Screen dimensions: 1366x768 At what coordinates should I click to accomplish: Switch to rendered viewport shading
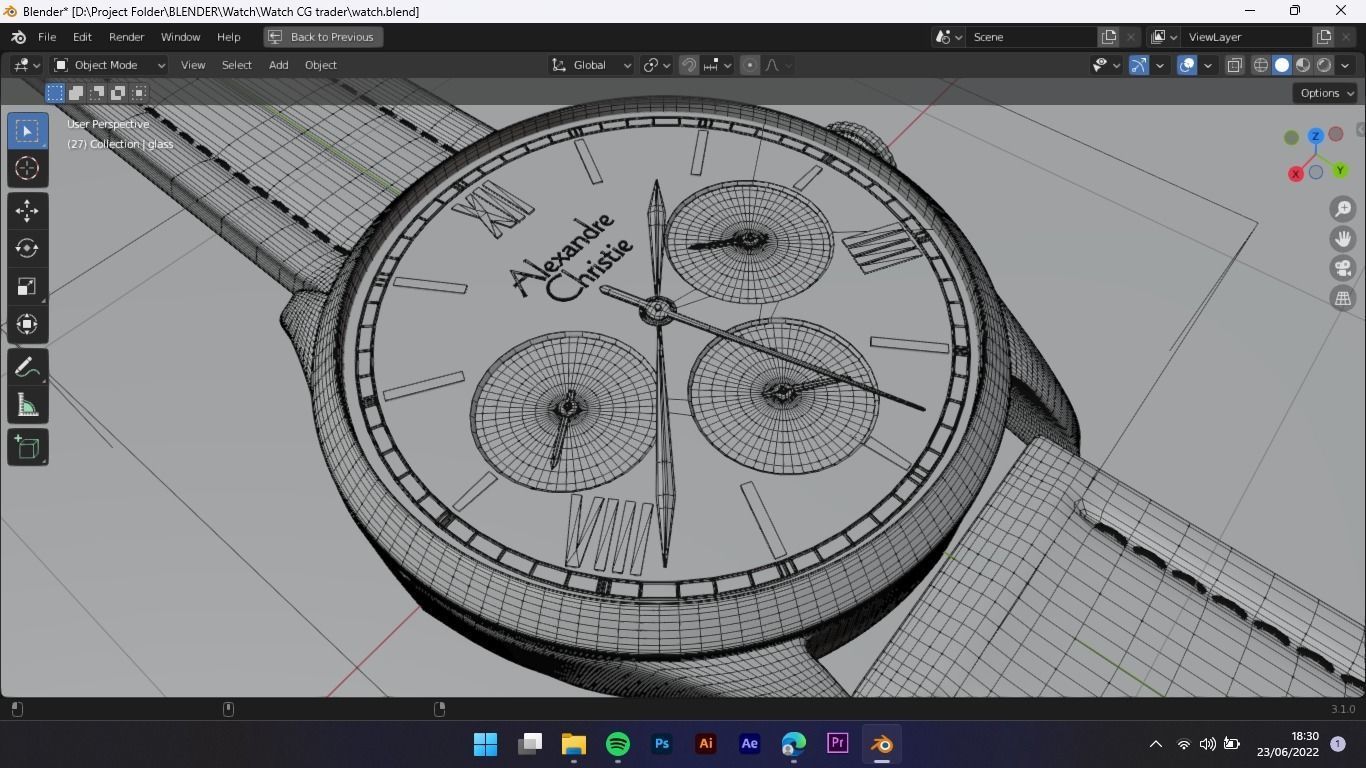pyautogui.click(x=1324, y=65)
